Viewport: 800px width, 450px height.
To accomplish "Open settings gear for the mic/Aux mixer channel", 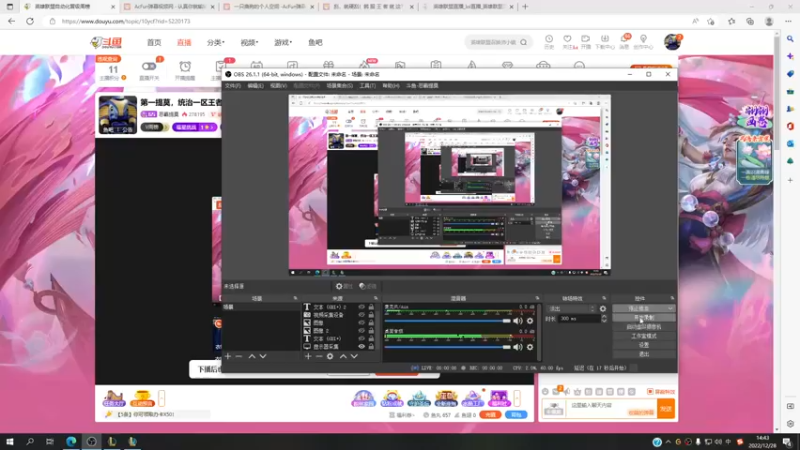I will [x=530, y=320].
